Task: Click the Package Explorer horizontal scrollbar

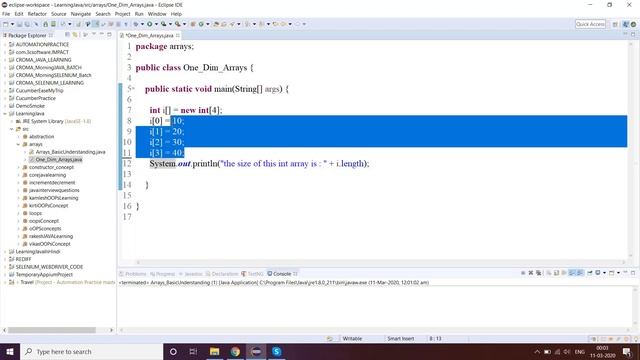Action: pos(52,330)
